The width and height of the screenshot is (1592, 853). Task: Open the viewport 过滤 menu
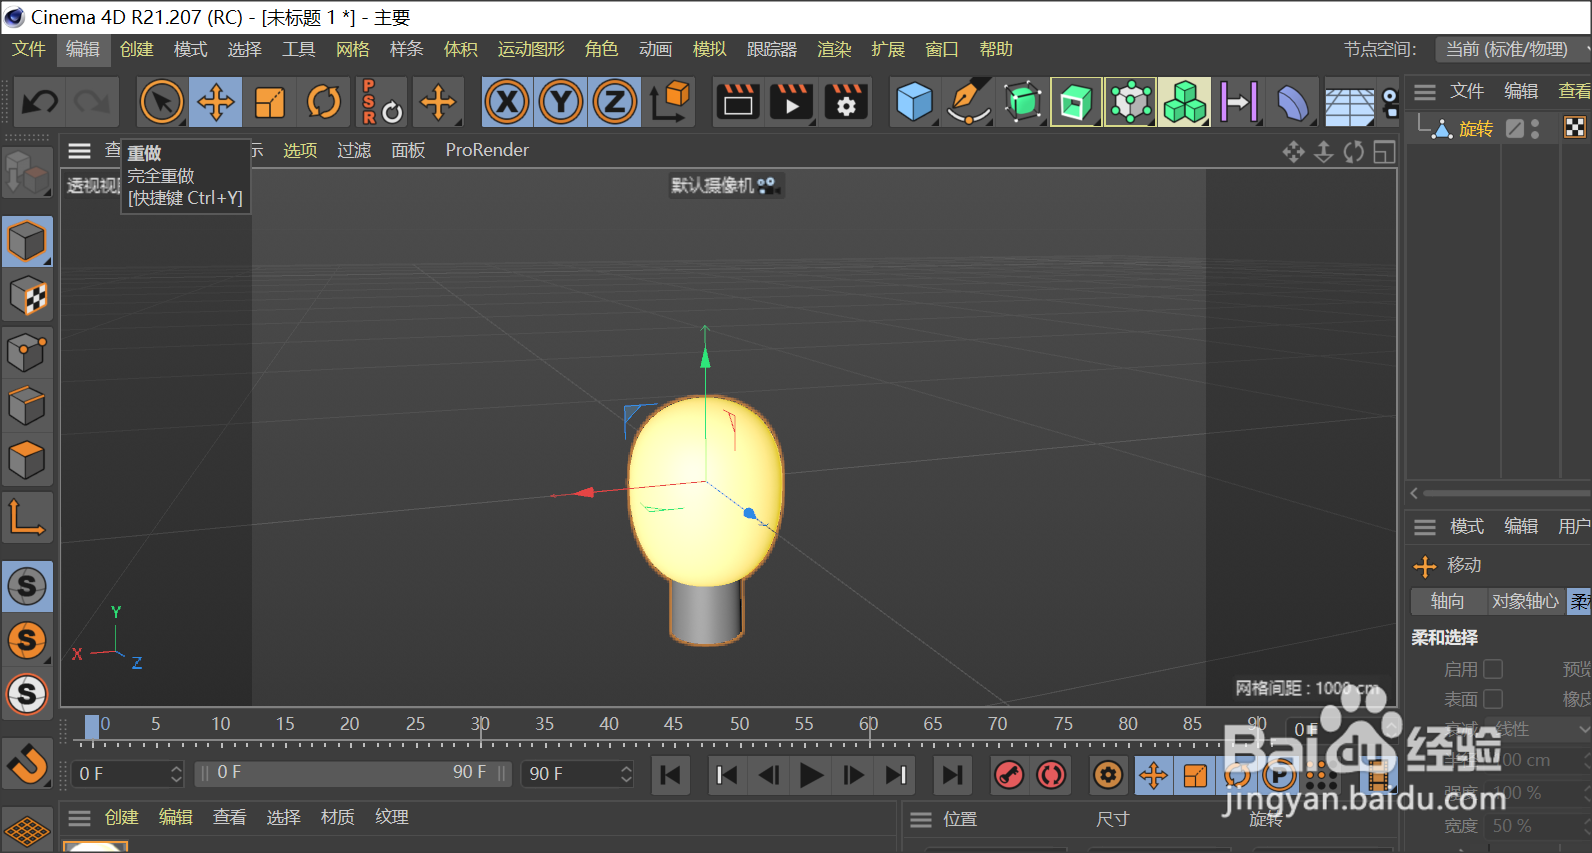click(x=354, y=150)
